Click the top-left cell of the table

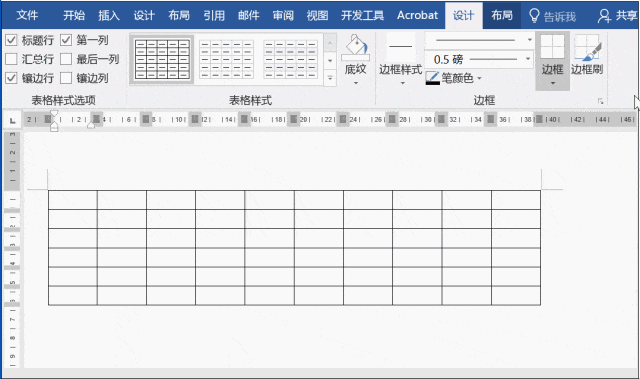point(73,200)
